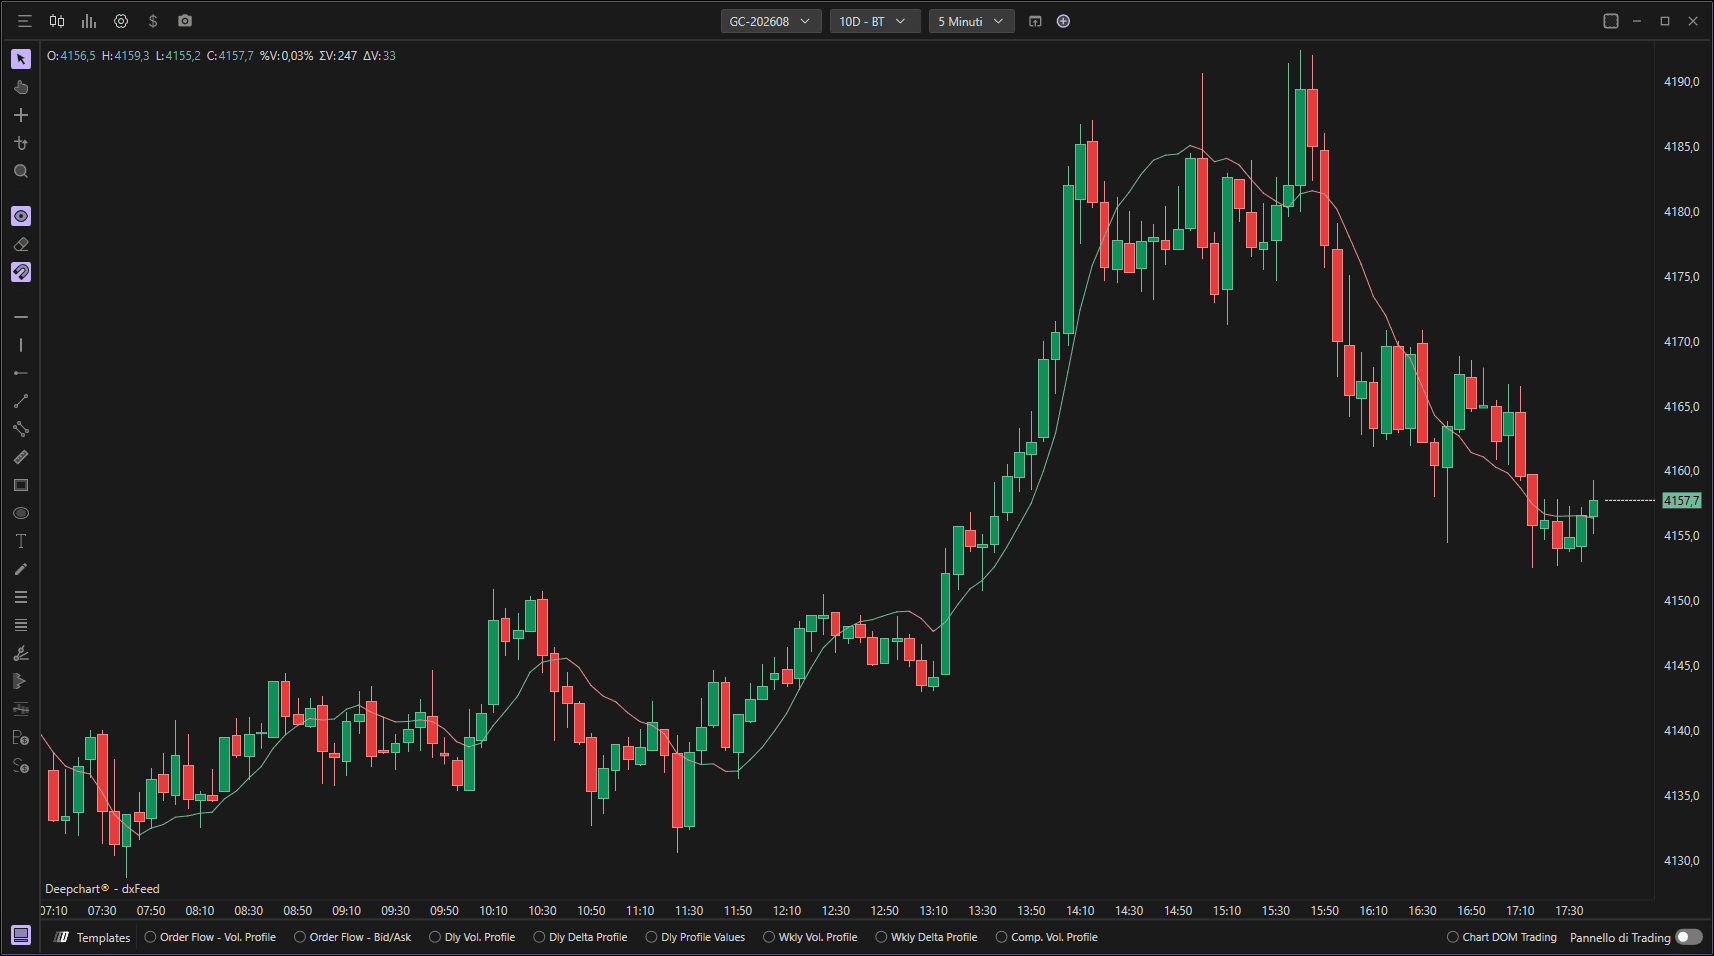Click the Deepchart® - dxFeed label
Screen dimensions: 1714x956
point(102,888)
